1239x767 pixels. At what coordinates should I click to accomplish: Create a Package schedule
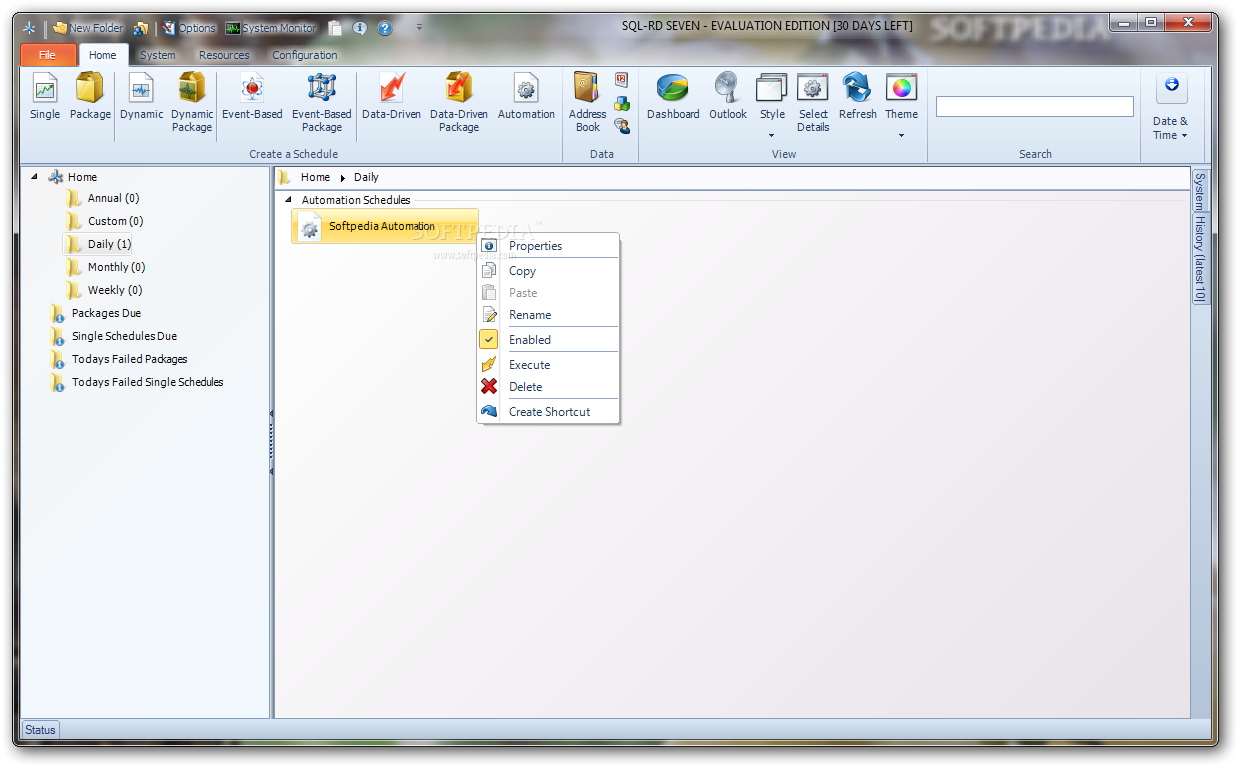tap(90, 97)
